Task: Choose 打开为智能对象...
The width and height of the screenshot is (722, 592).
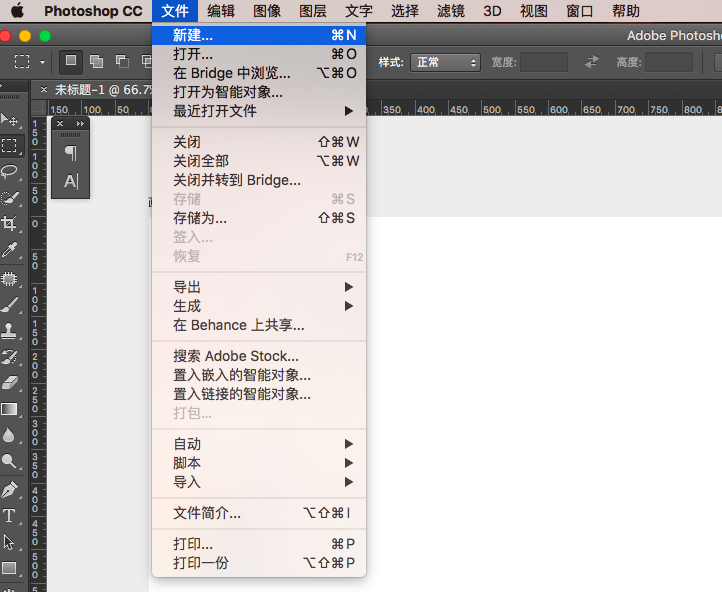Action: pos(259,92)
